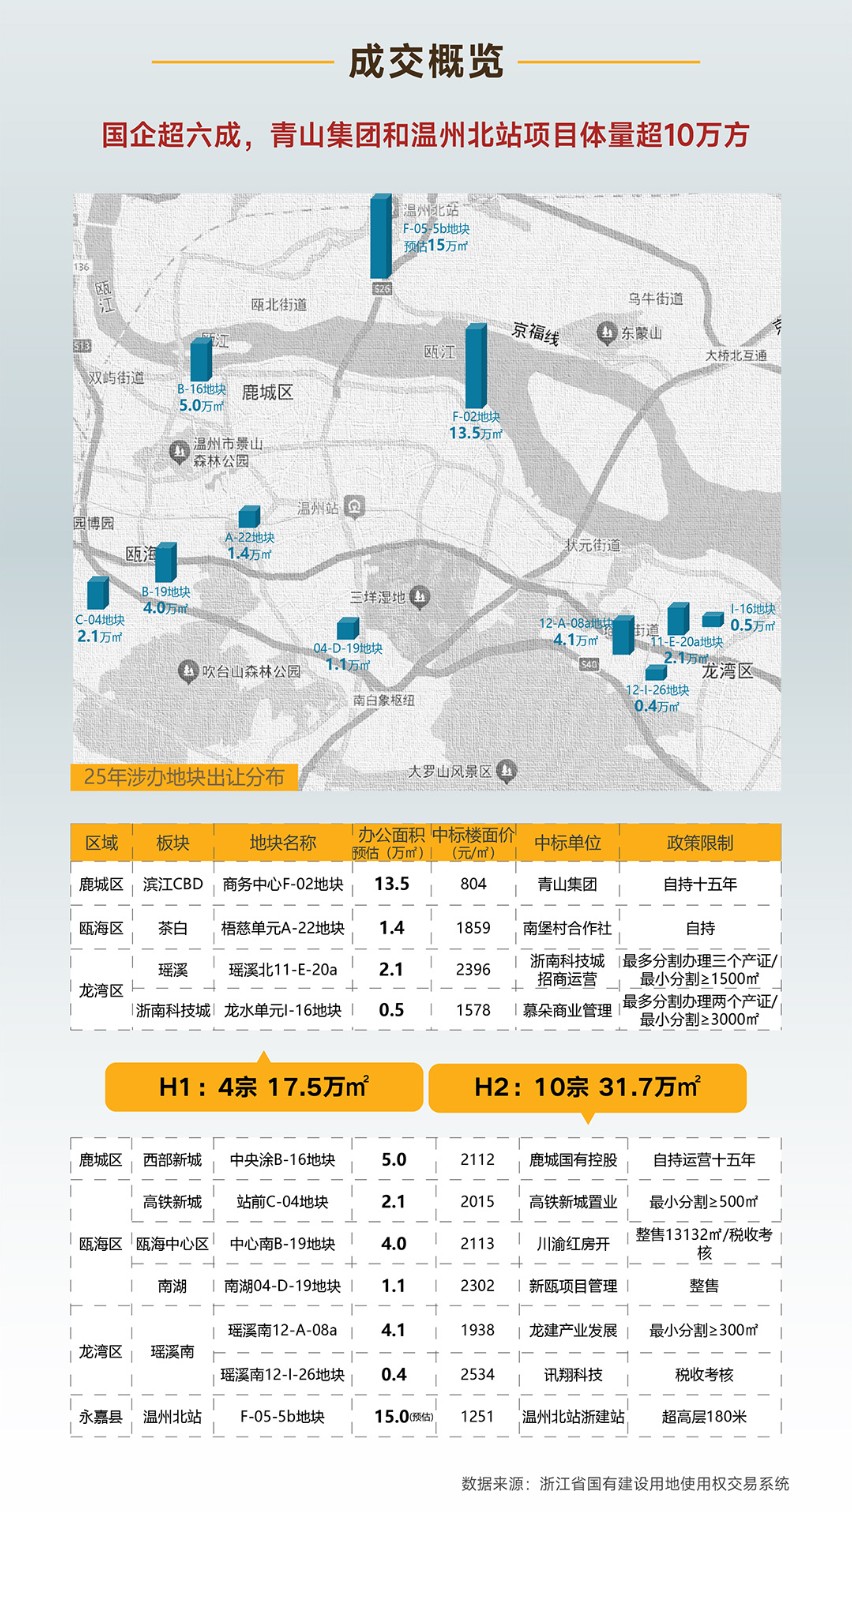852x1600 pixels.
Task: Click the S40 highway shield on map
Action: point(589,664)
